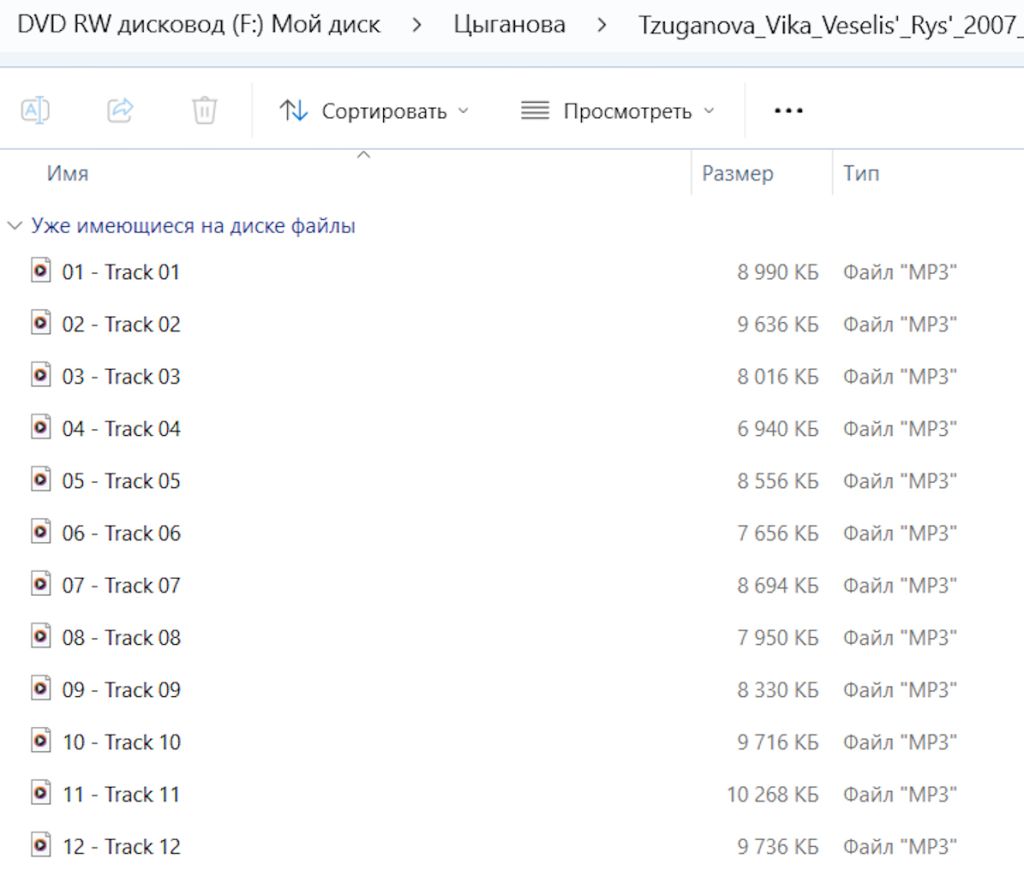This screenshot has height=888, width=1024.
Task: Select the file name '05 - Track 05'
Action: pos(121,481)
